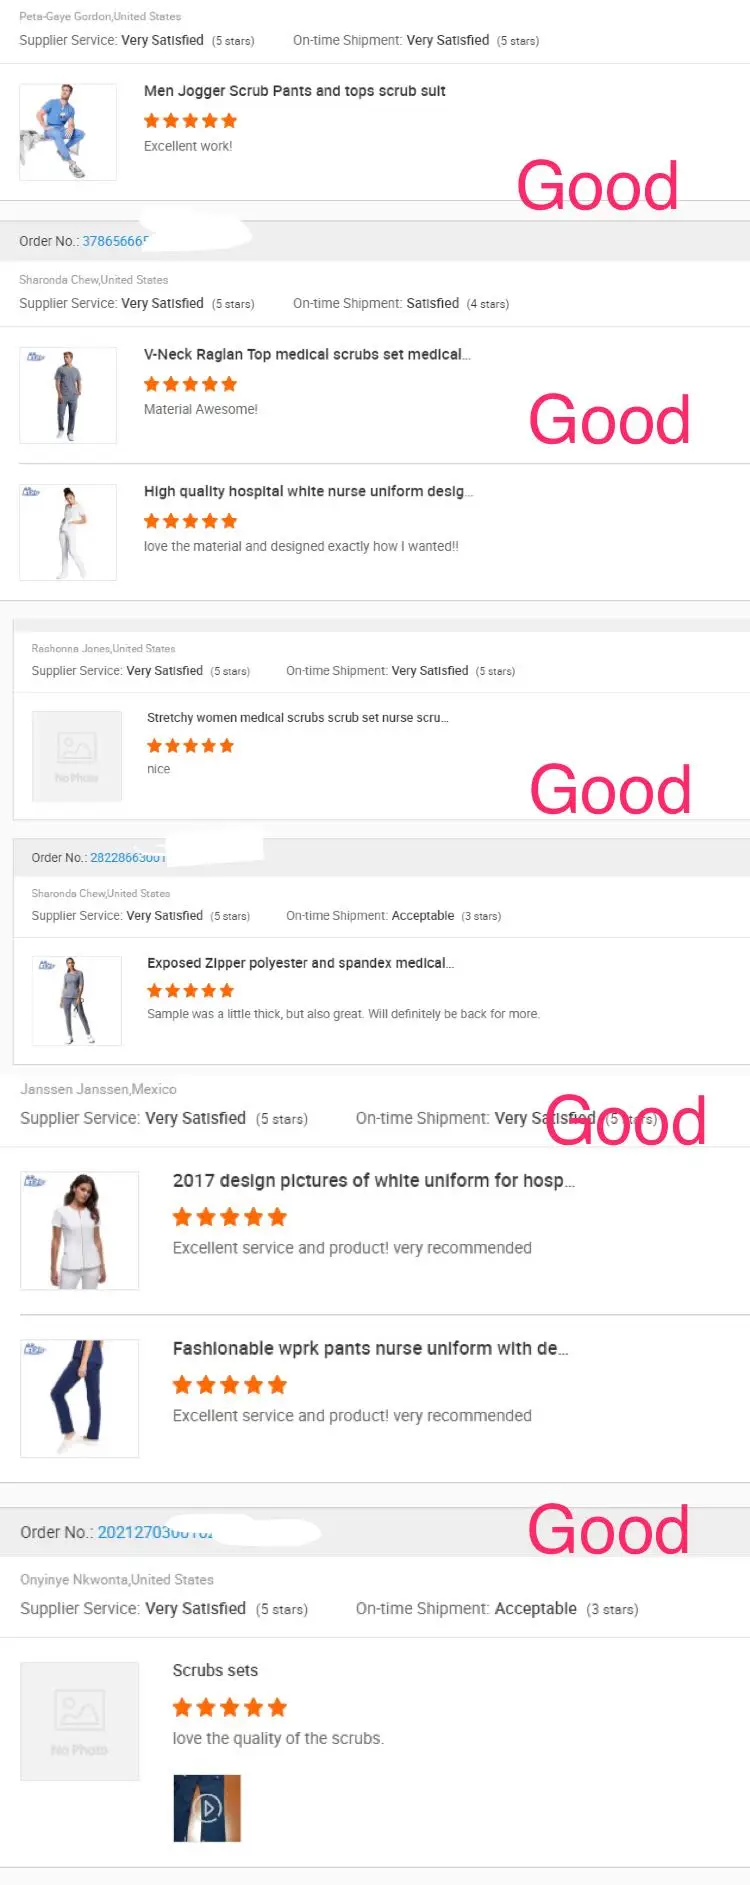Click the white nurse uniform product thumbnail

point(68,532)
